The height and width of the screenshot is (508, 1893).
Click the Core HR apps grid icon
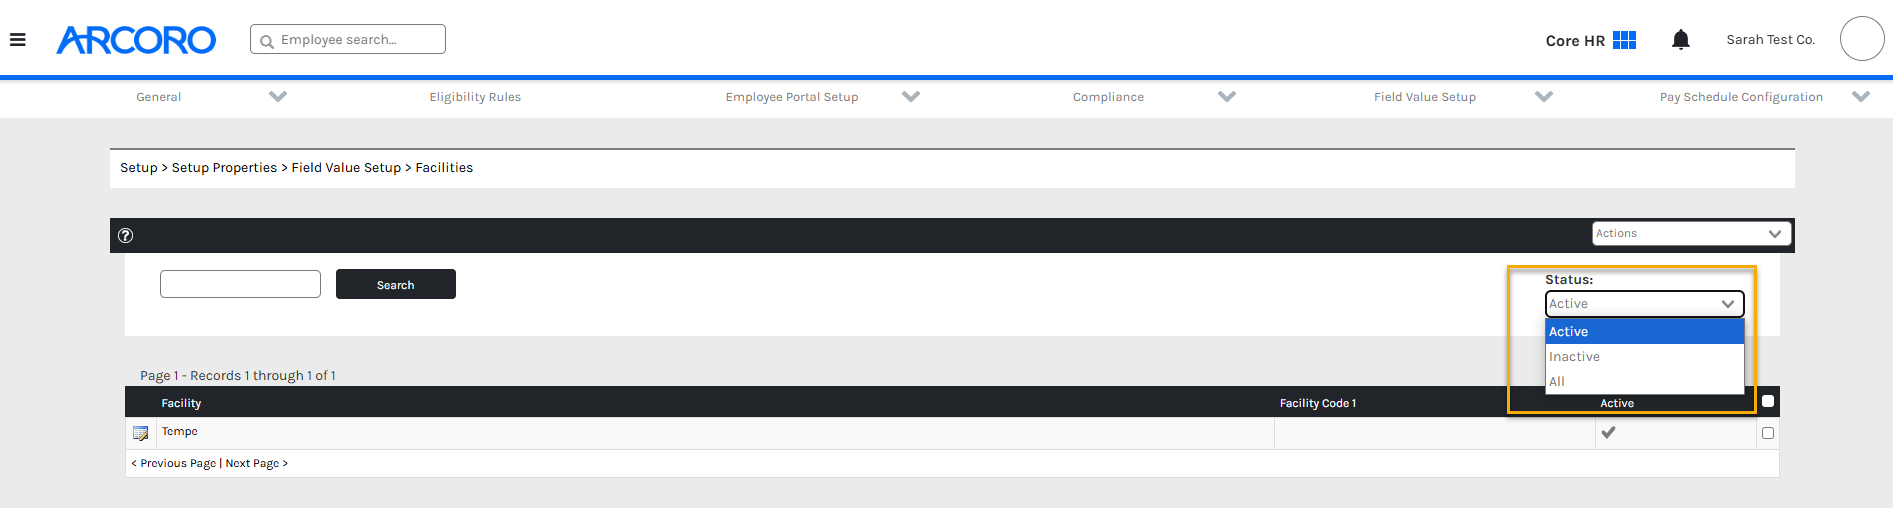coord(1625,40)
